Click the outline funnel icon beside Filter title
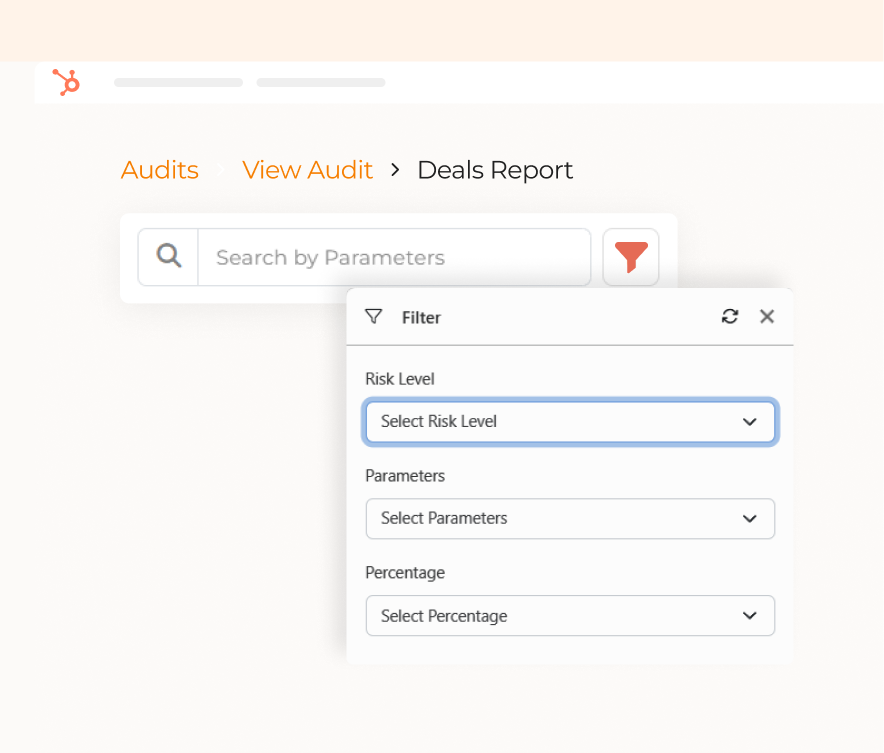Image resolution: width=884 pixels, height=753 pixels. (x=374, y=317)
